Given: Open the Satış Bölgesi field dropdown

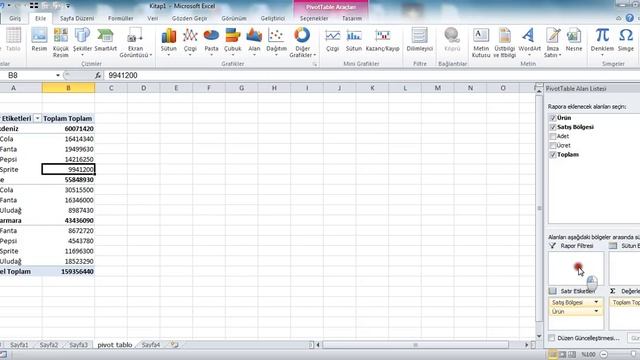Looking at the screenshot, I should tap(596, 302).
